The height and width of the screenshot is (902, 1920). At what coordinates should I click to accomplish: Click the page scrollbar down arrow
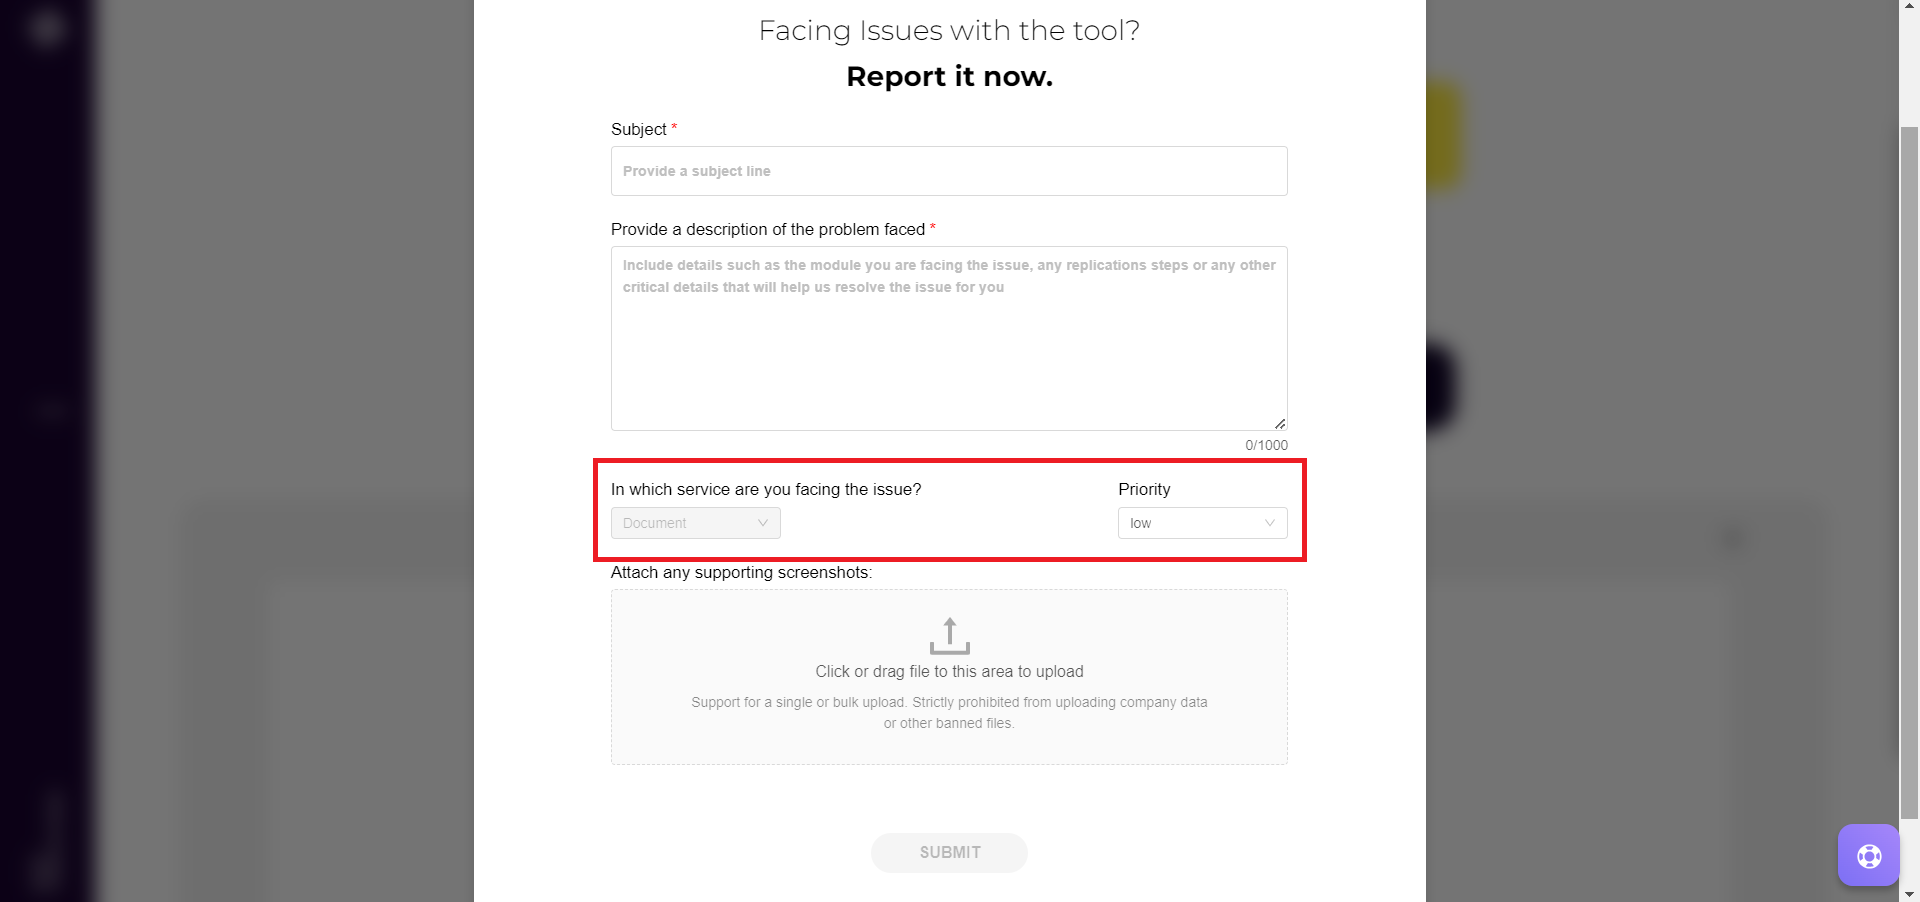tap(1909, 894)
